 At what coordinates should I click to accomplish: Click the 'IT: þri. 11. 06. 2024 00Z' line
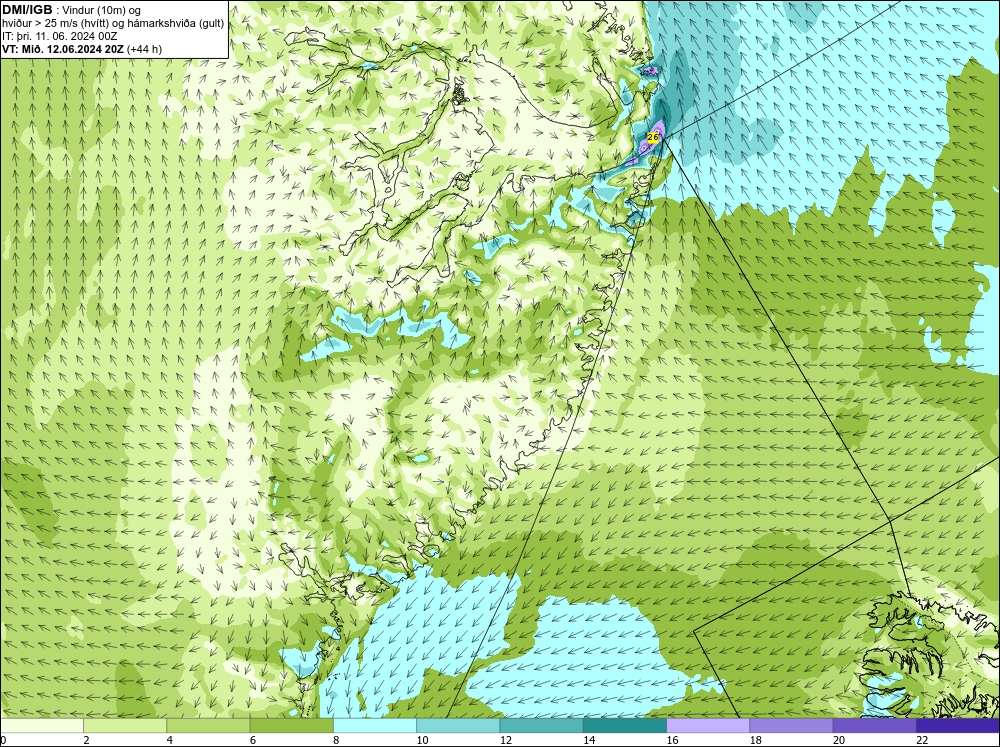[59, 36]
